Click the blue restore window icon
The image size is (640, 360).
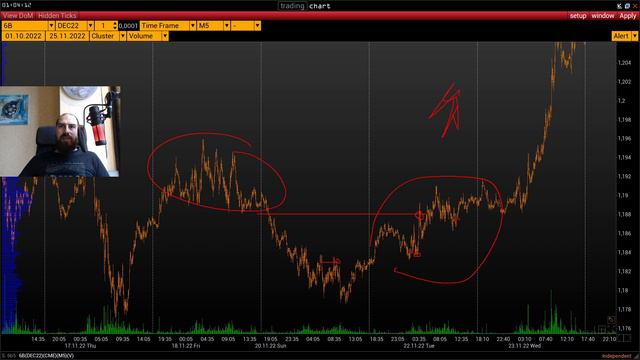pyautogui.click(x=627, y=6)
